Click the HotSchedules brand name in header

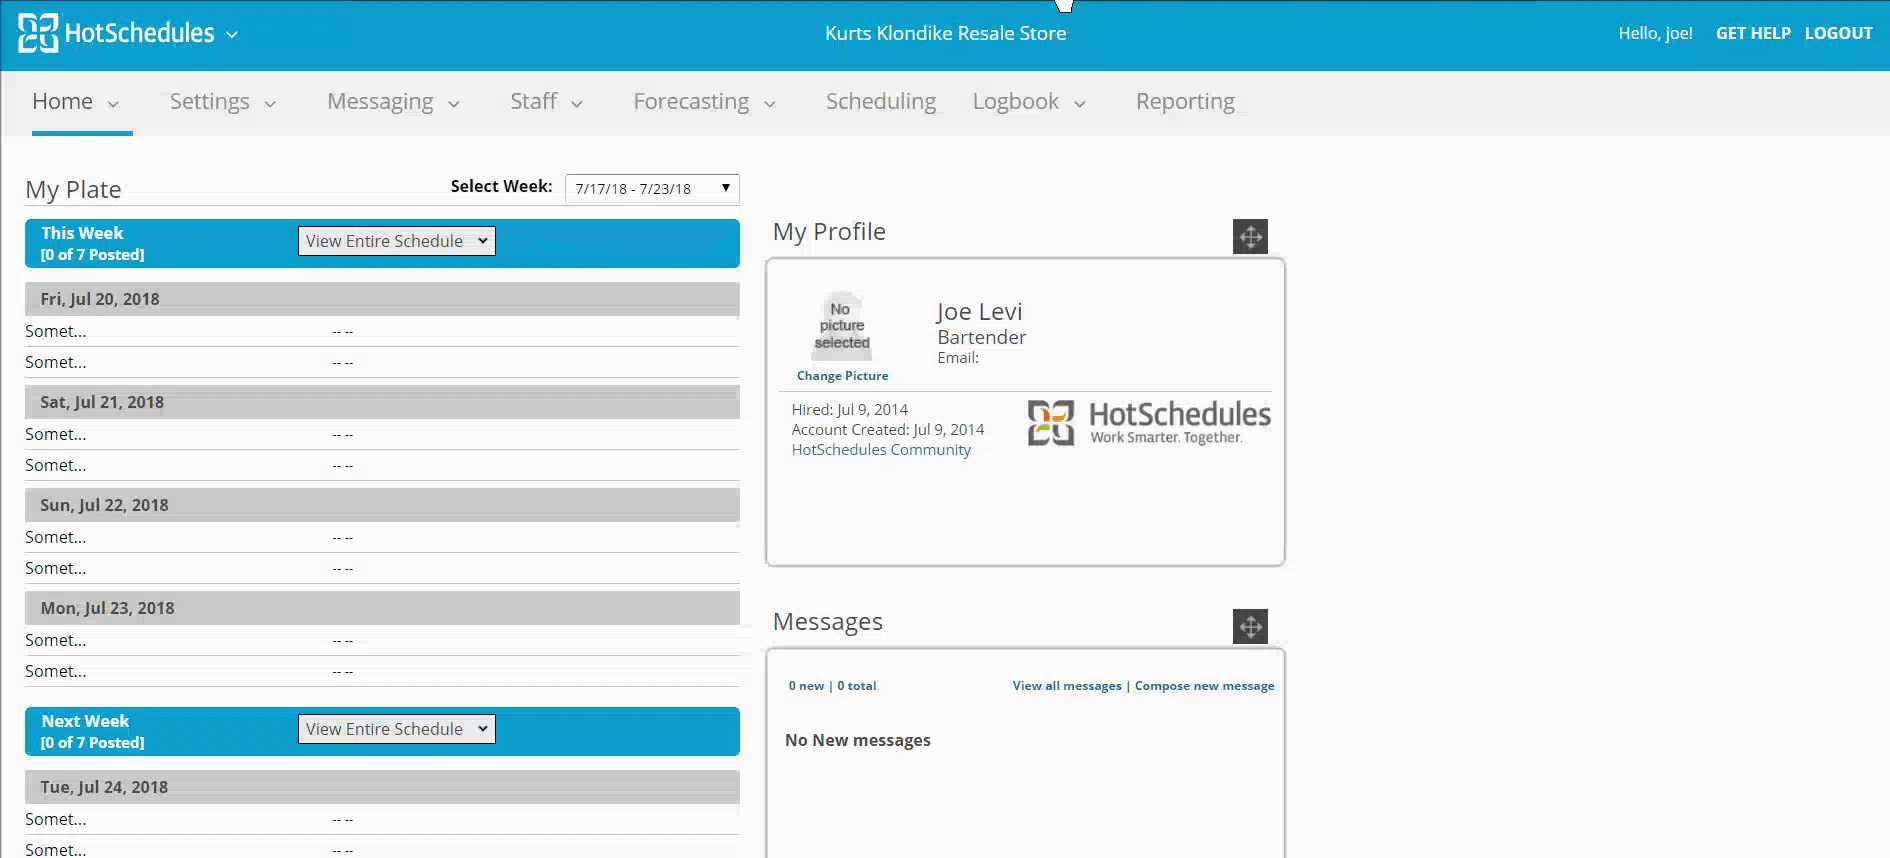(140, 33)
